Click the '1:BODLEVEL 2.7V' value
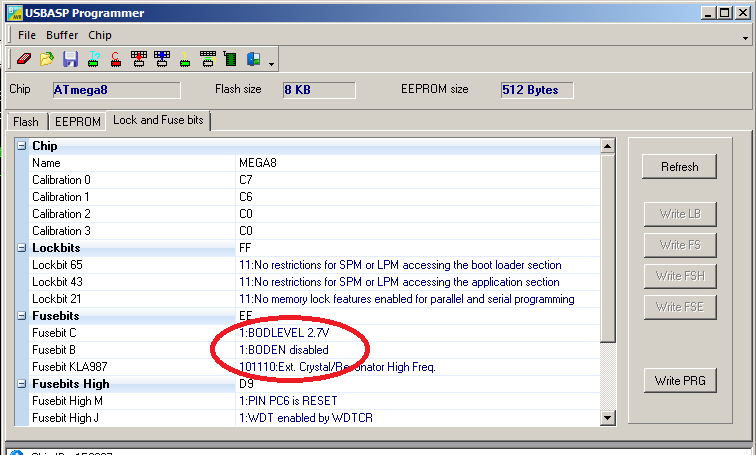This screenshot has width=756, height=455. [x=284, y=333]
